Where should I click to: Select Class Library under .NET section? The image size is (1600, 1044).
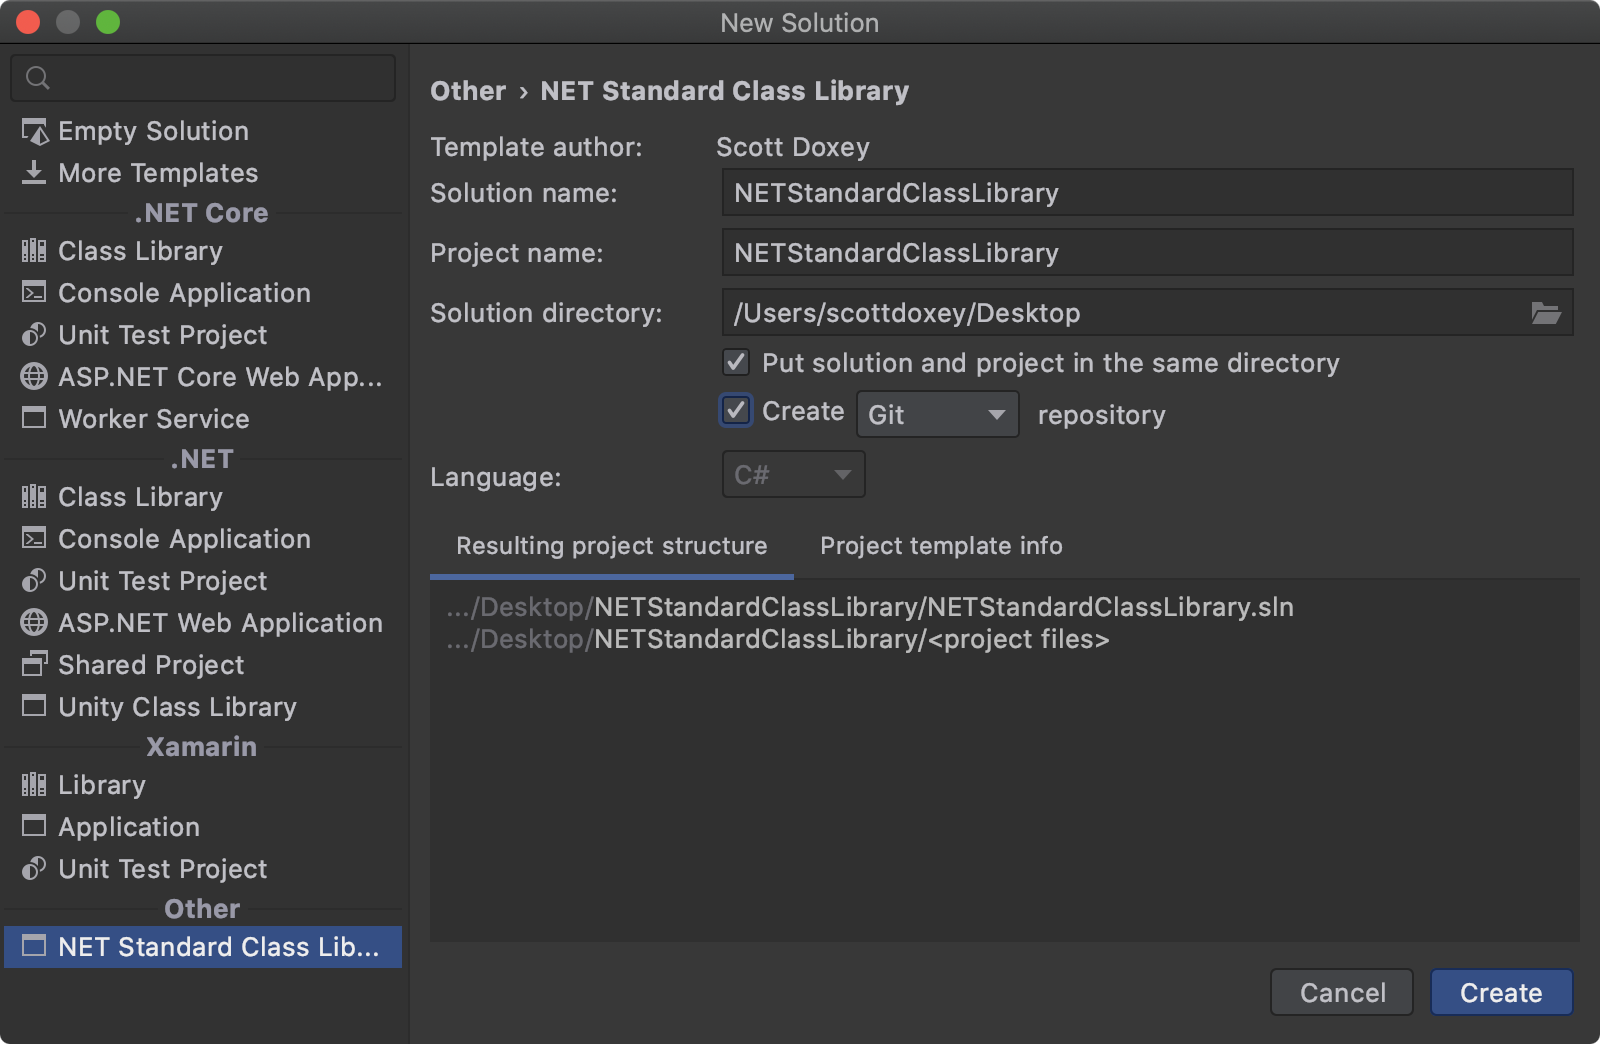pyautogui.click(x=203, y=497)
